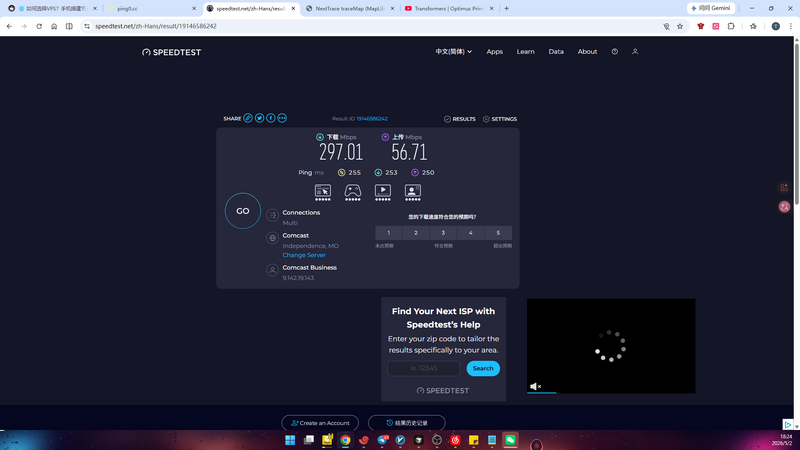
Task: Open OBS Studio from the taskbar
Action: coord(437,440)
